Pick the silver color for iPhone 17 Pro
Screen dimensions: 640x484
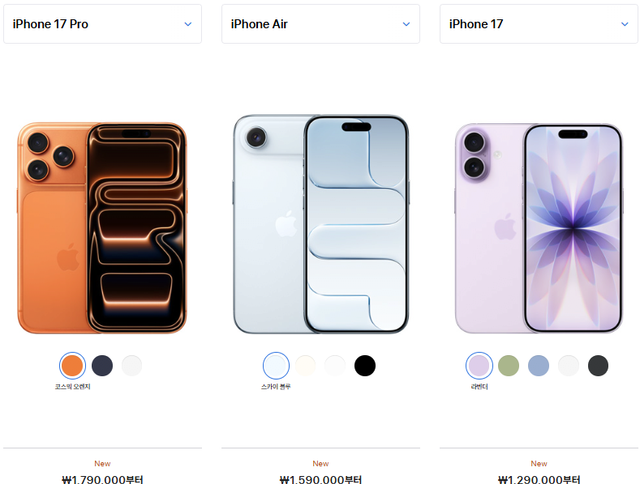[132, 365]
